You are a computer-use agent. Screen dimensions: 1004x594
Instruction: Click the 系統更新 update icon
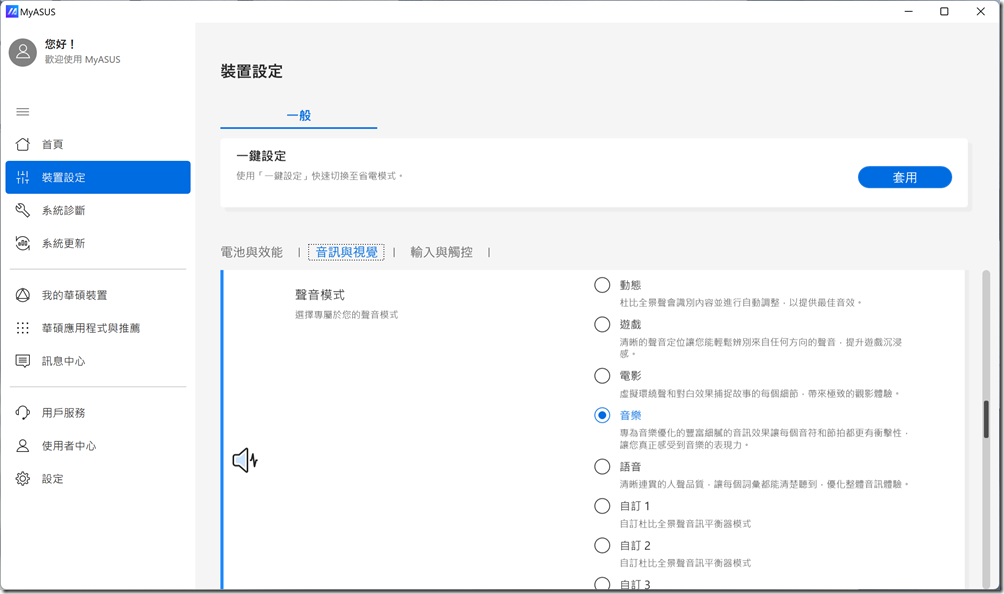[x=23, y=243]
